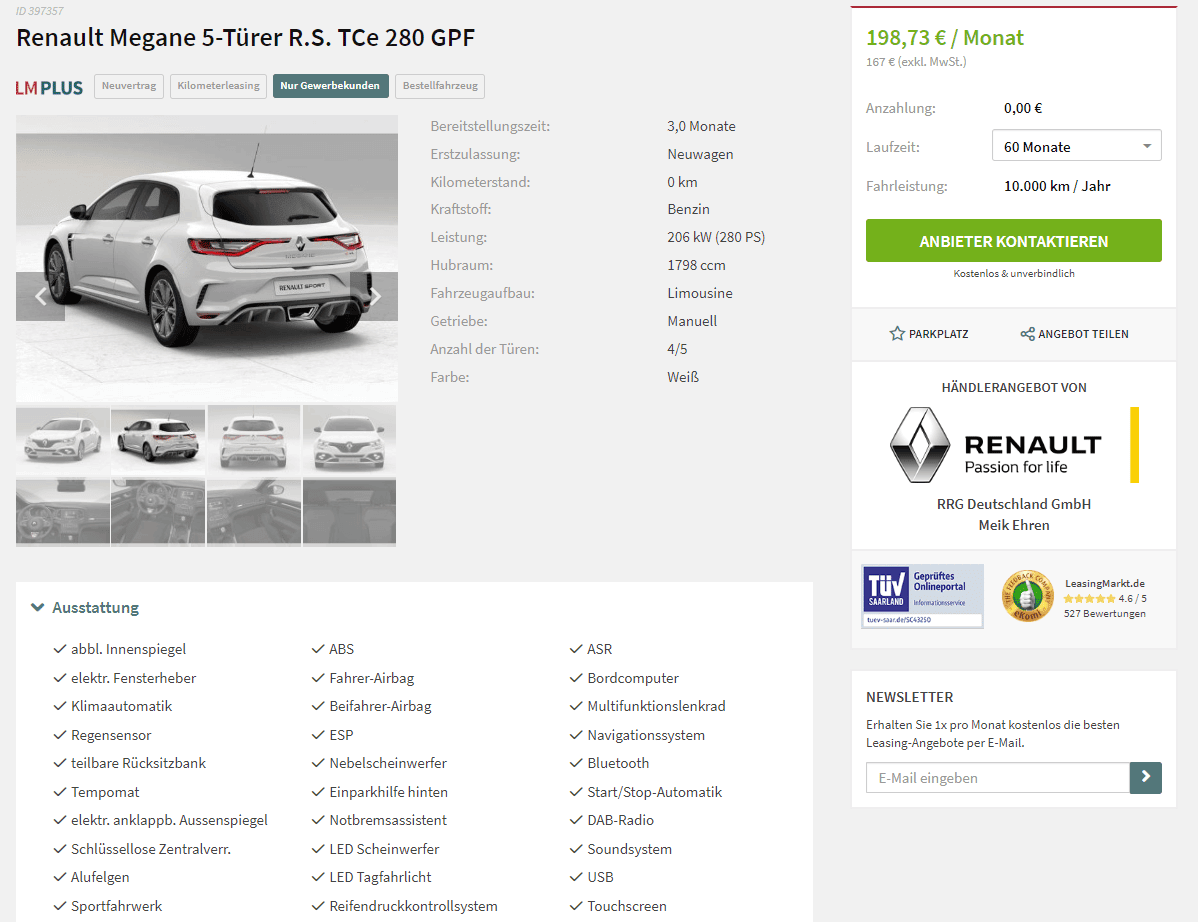Collapse the Ausstattung section
The height and width of the screenshot is (922, 1198).
(x=86, y=608)
